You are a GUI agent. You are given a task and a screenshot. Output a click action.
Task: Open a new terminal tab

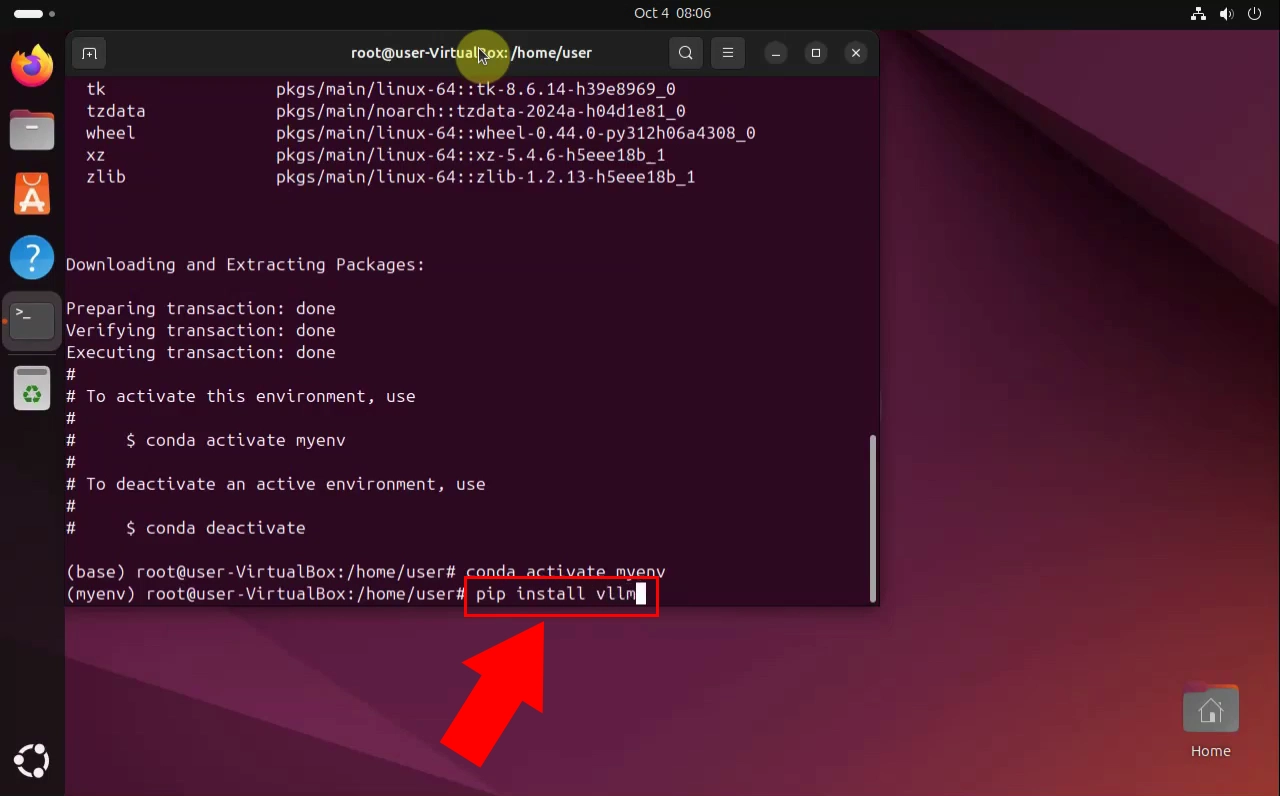click(89, 53)
